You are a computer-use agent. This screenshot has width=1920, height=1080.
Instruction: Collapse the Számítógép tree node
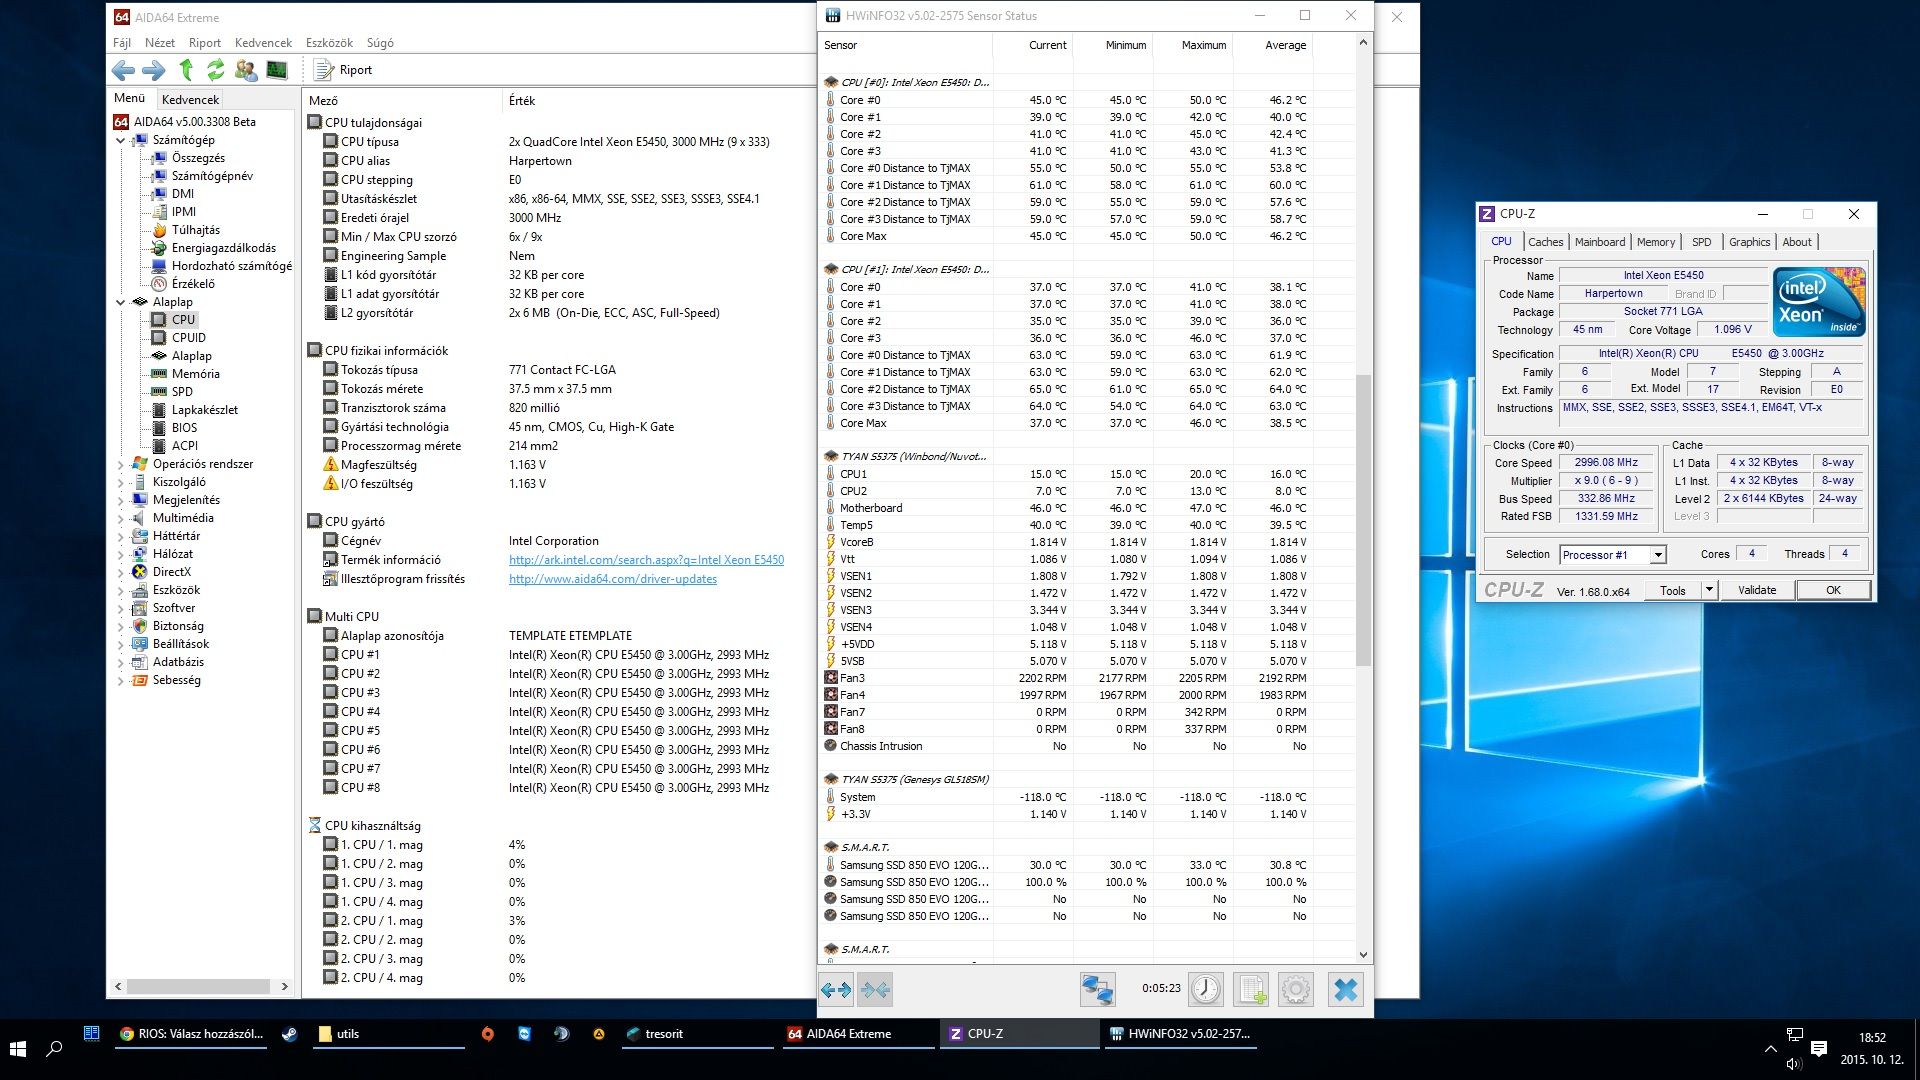(121, 140)
